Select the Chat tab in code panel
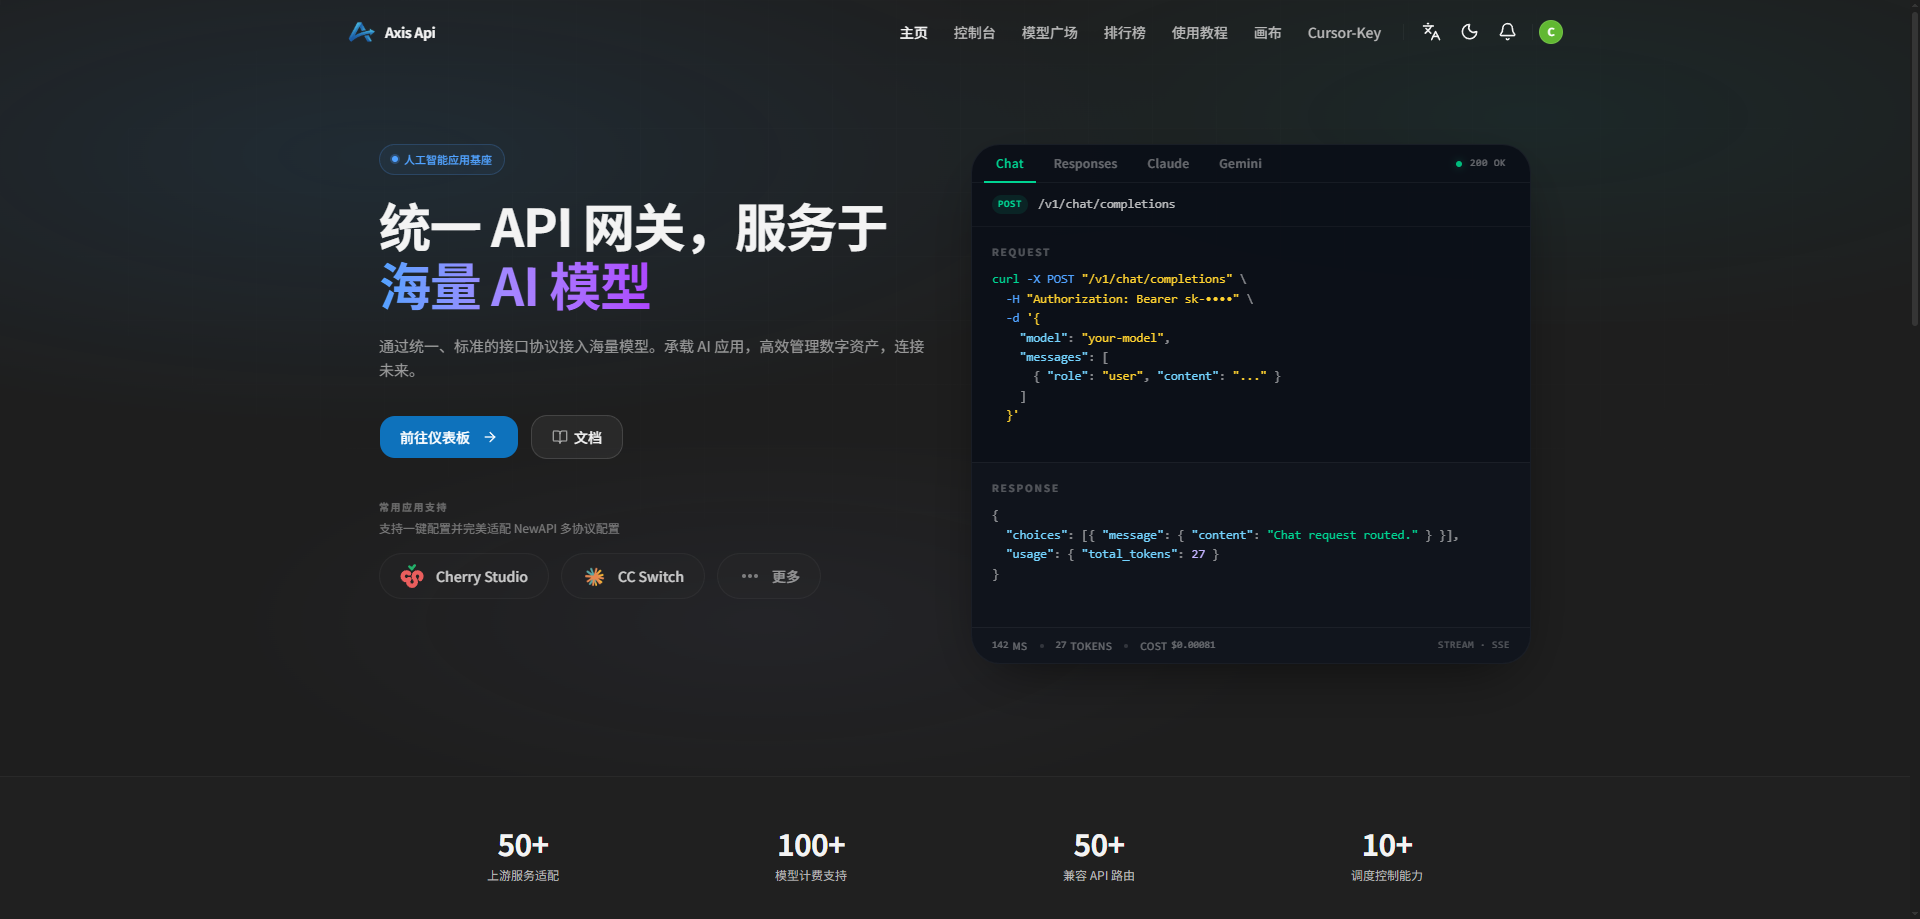This screenshot has height=919, width=1920. coord(1009,164)
